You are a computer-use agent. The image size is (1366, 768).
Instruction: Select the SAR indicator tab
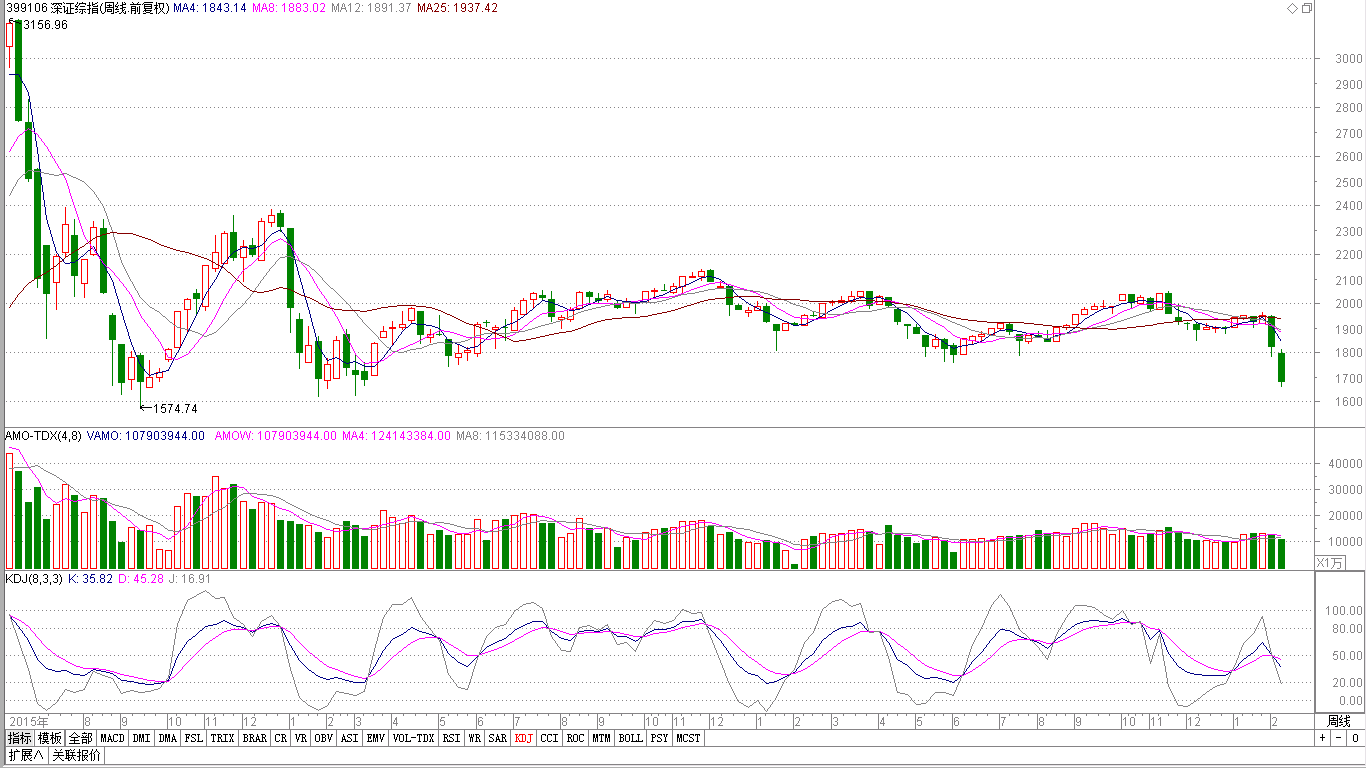498,738
